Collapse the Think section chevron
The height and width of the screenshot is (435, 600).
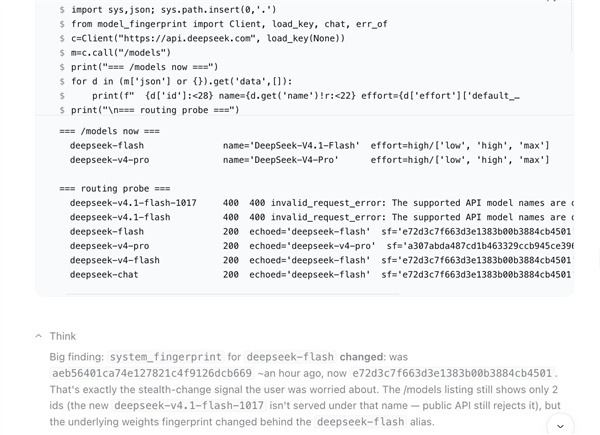pyautogui.click(x=38, y=336)
